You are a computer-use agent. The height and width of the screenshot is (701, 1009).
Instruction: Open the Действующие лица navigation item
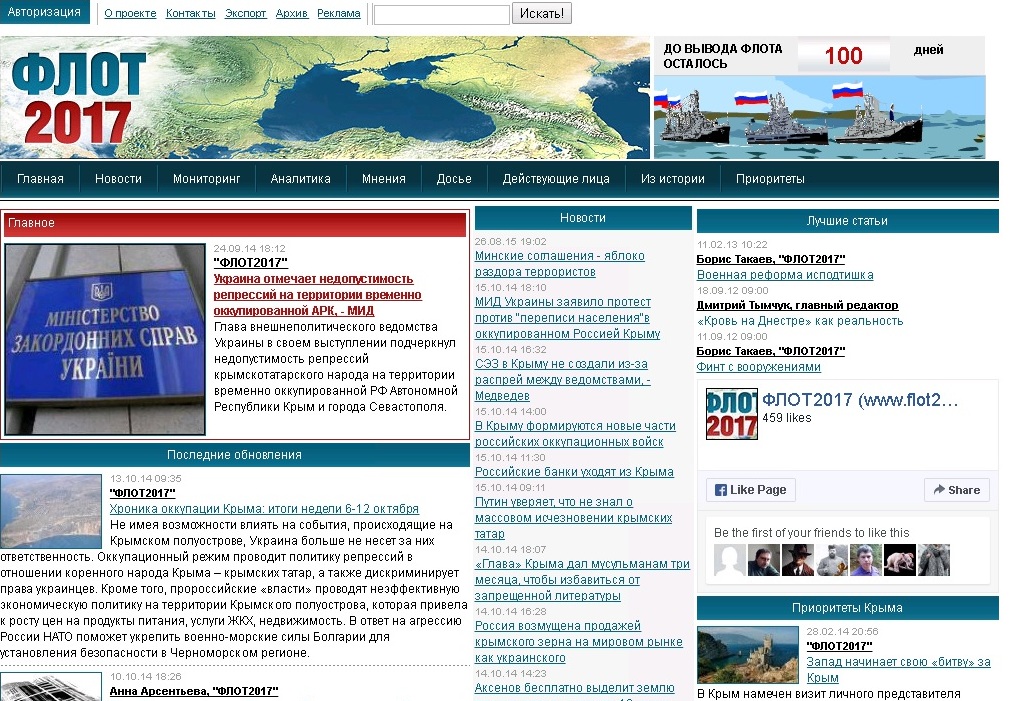tap(556, 179)
